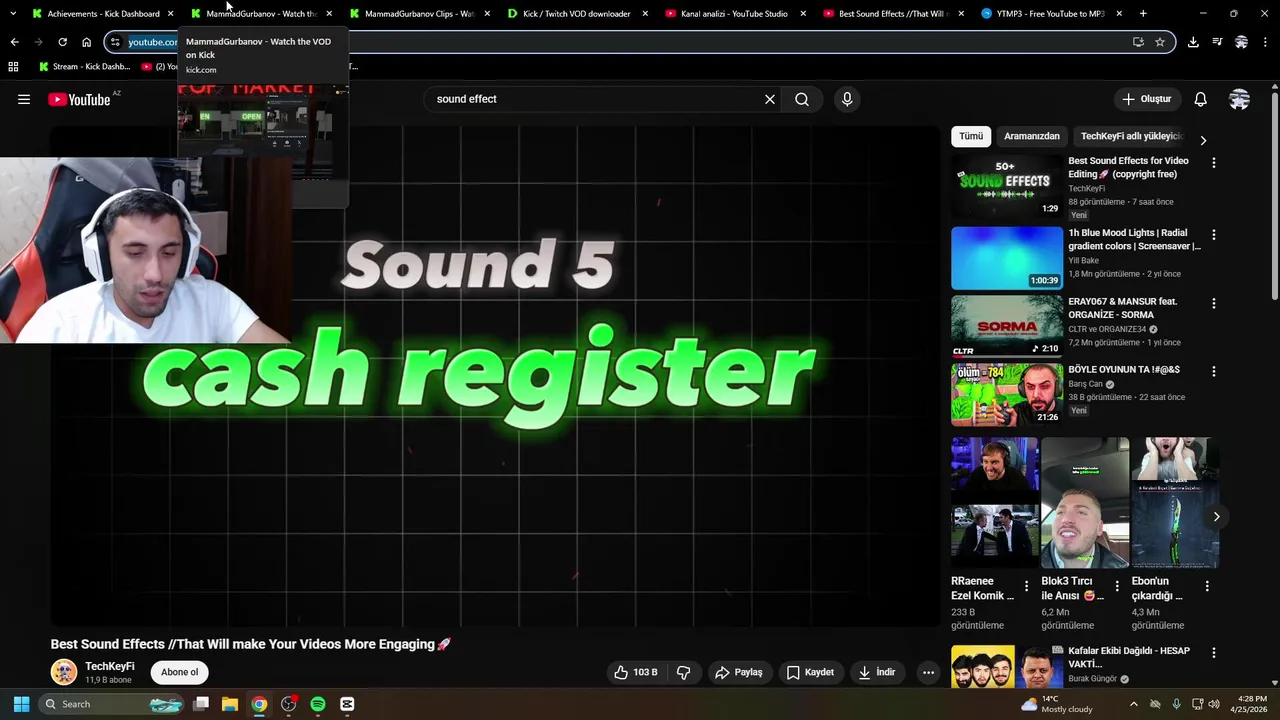
Task: Open Chrome three-dot menu
Action: (x=1265, y=42)
